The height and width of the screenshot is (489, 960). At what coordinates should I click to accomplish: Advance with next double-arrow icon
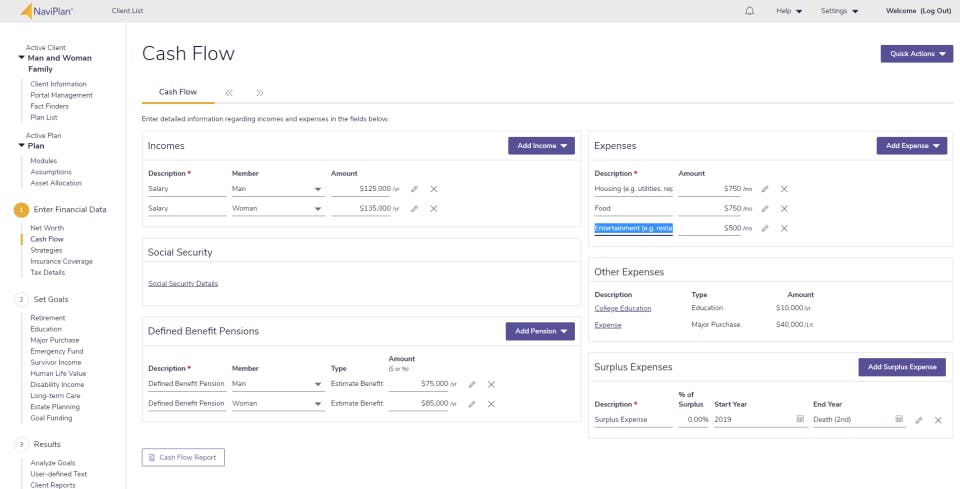pos(260,92)
